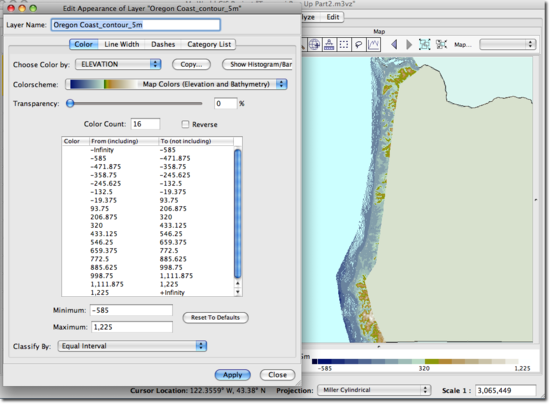Switch to the Category List tab

click(209, 44)
